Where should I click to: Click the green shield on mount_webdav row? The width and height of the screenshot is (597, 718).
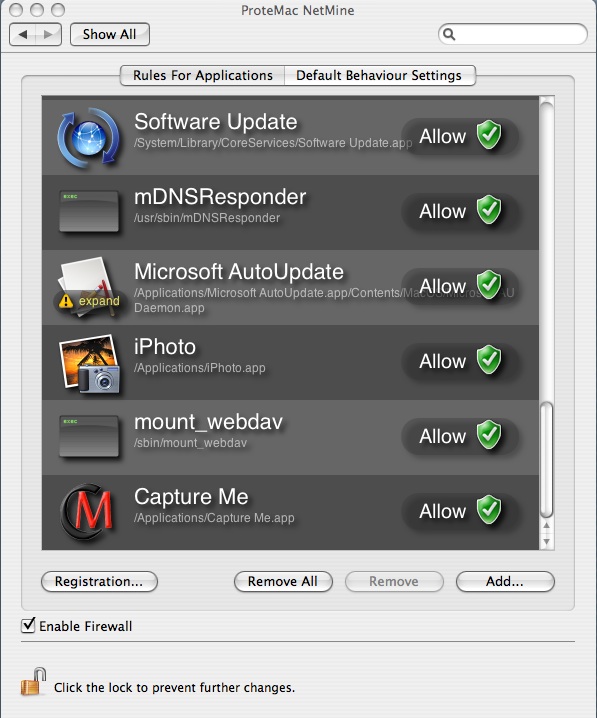coord(489,435)
